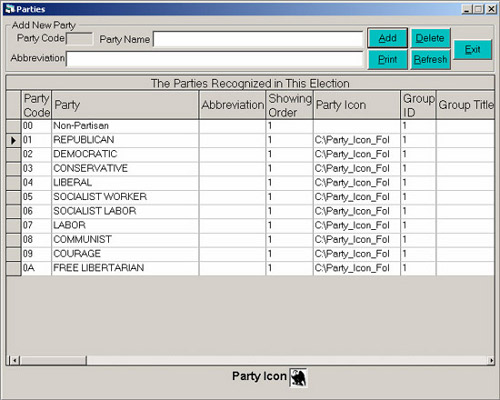Click the Party Icon preview image
The height and width of the screenshot is (400, 500).
tap(298, 378)
